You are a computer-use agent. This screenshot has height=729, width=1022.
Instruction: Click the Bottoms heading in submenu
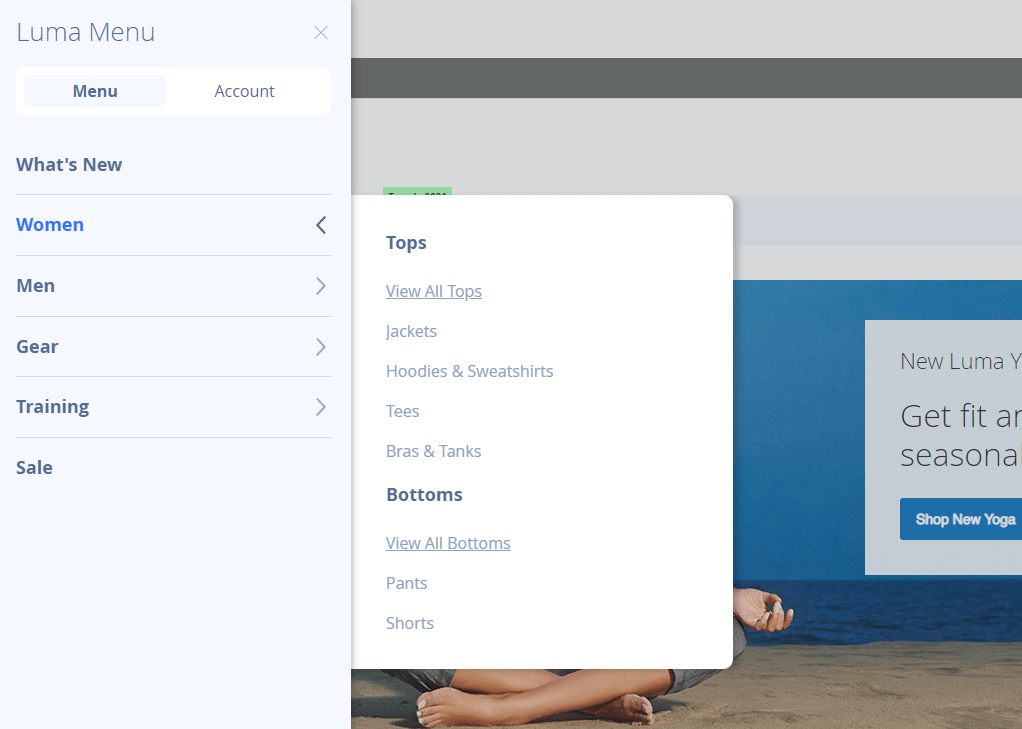point(424,495)
